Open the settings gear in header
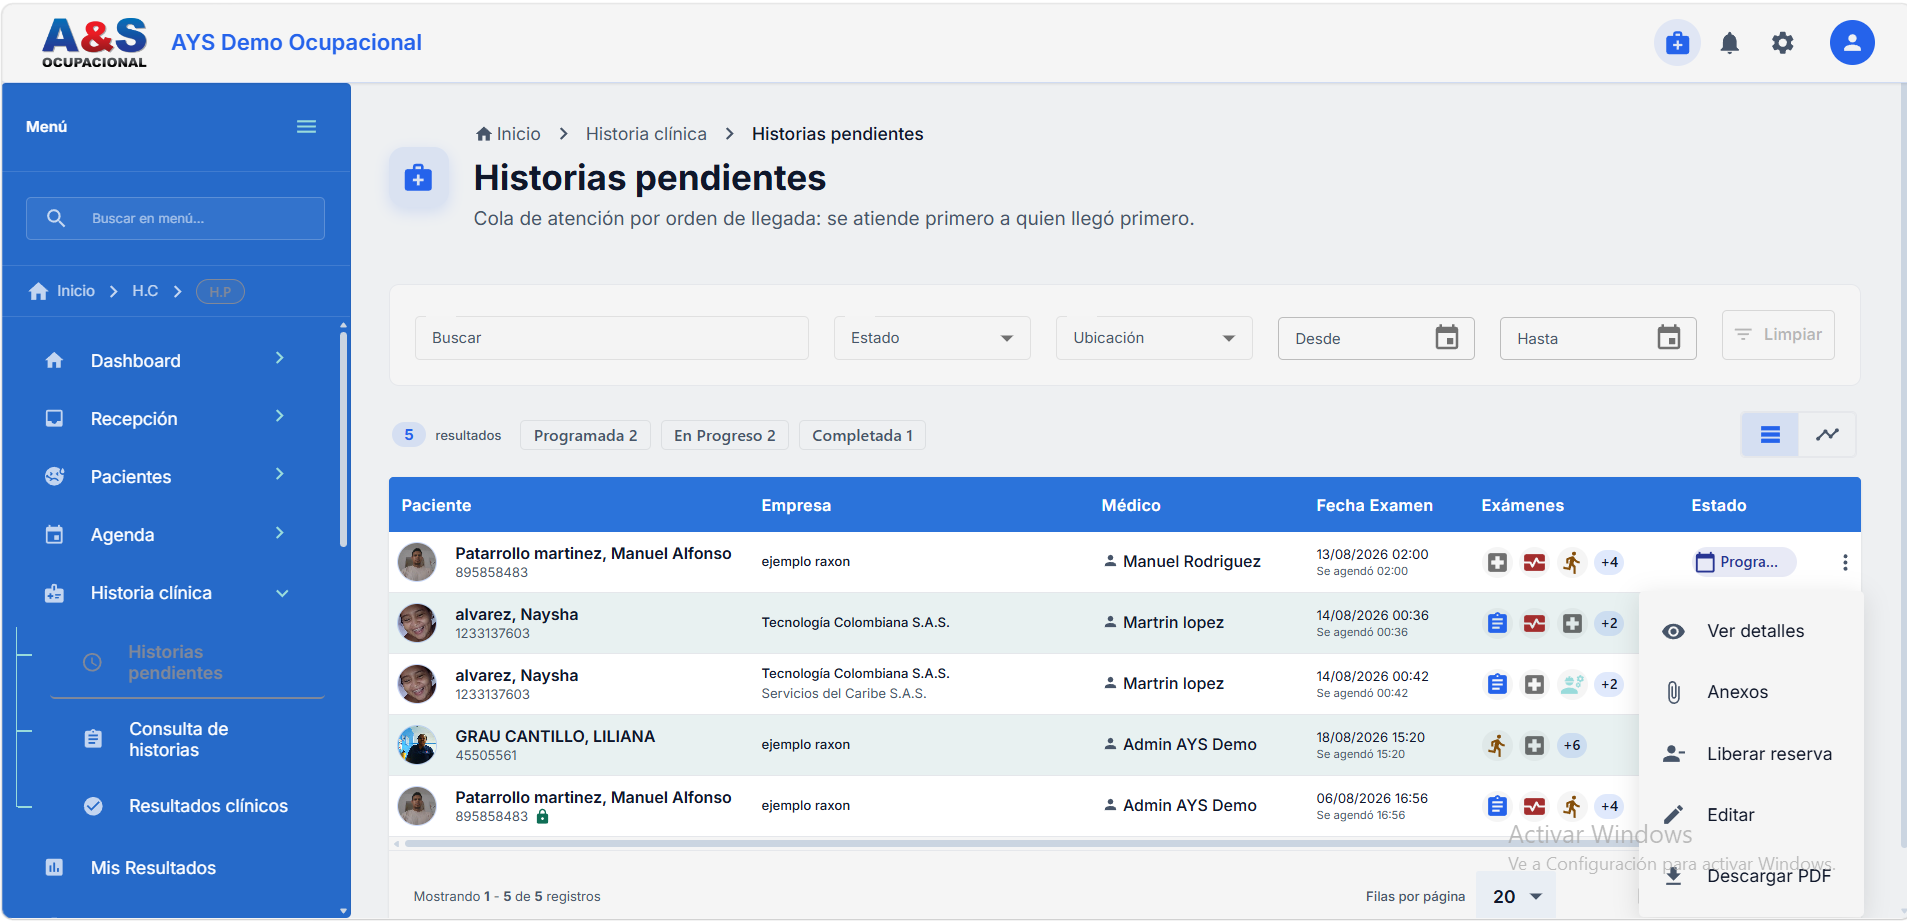The height and width of the screenshot is (921, 1907). pos(1782,43)
